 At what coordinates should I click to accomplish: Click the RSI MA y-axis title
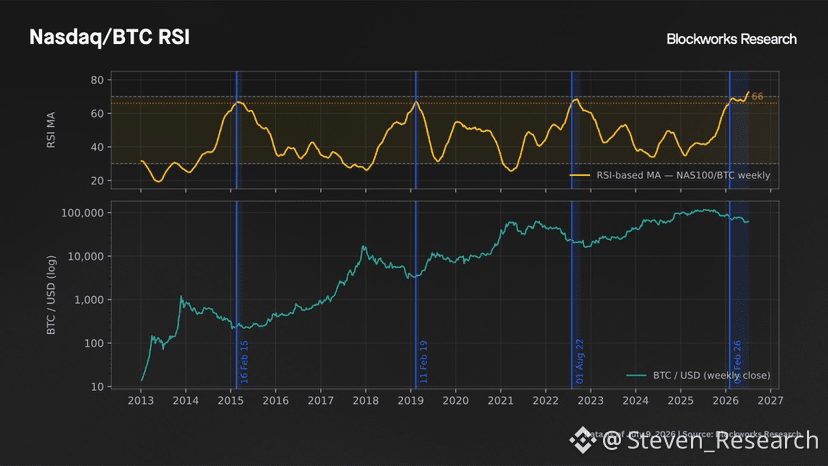tap(51, 130)
